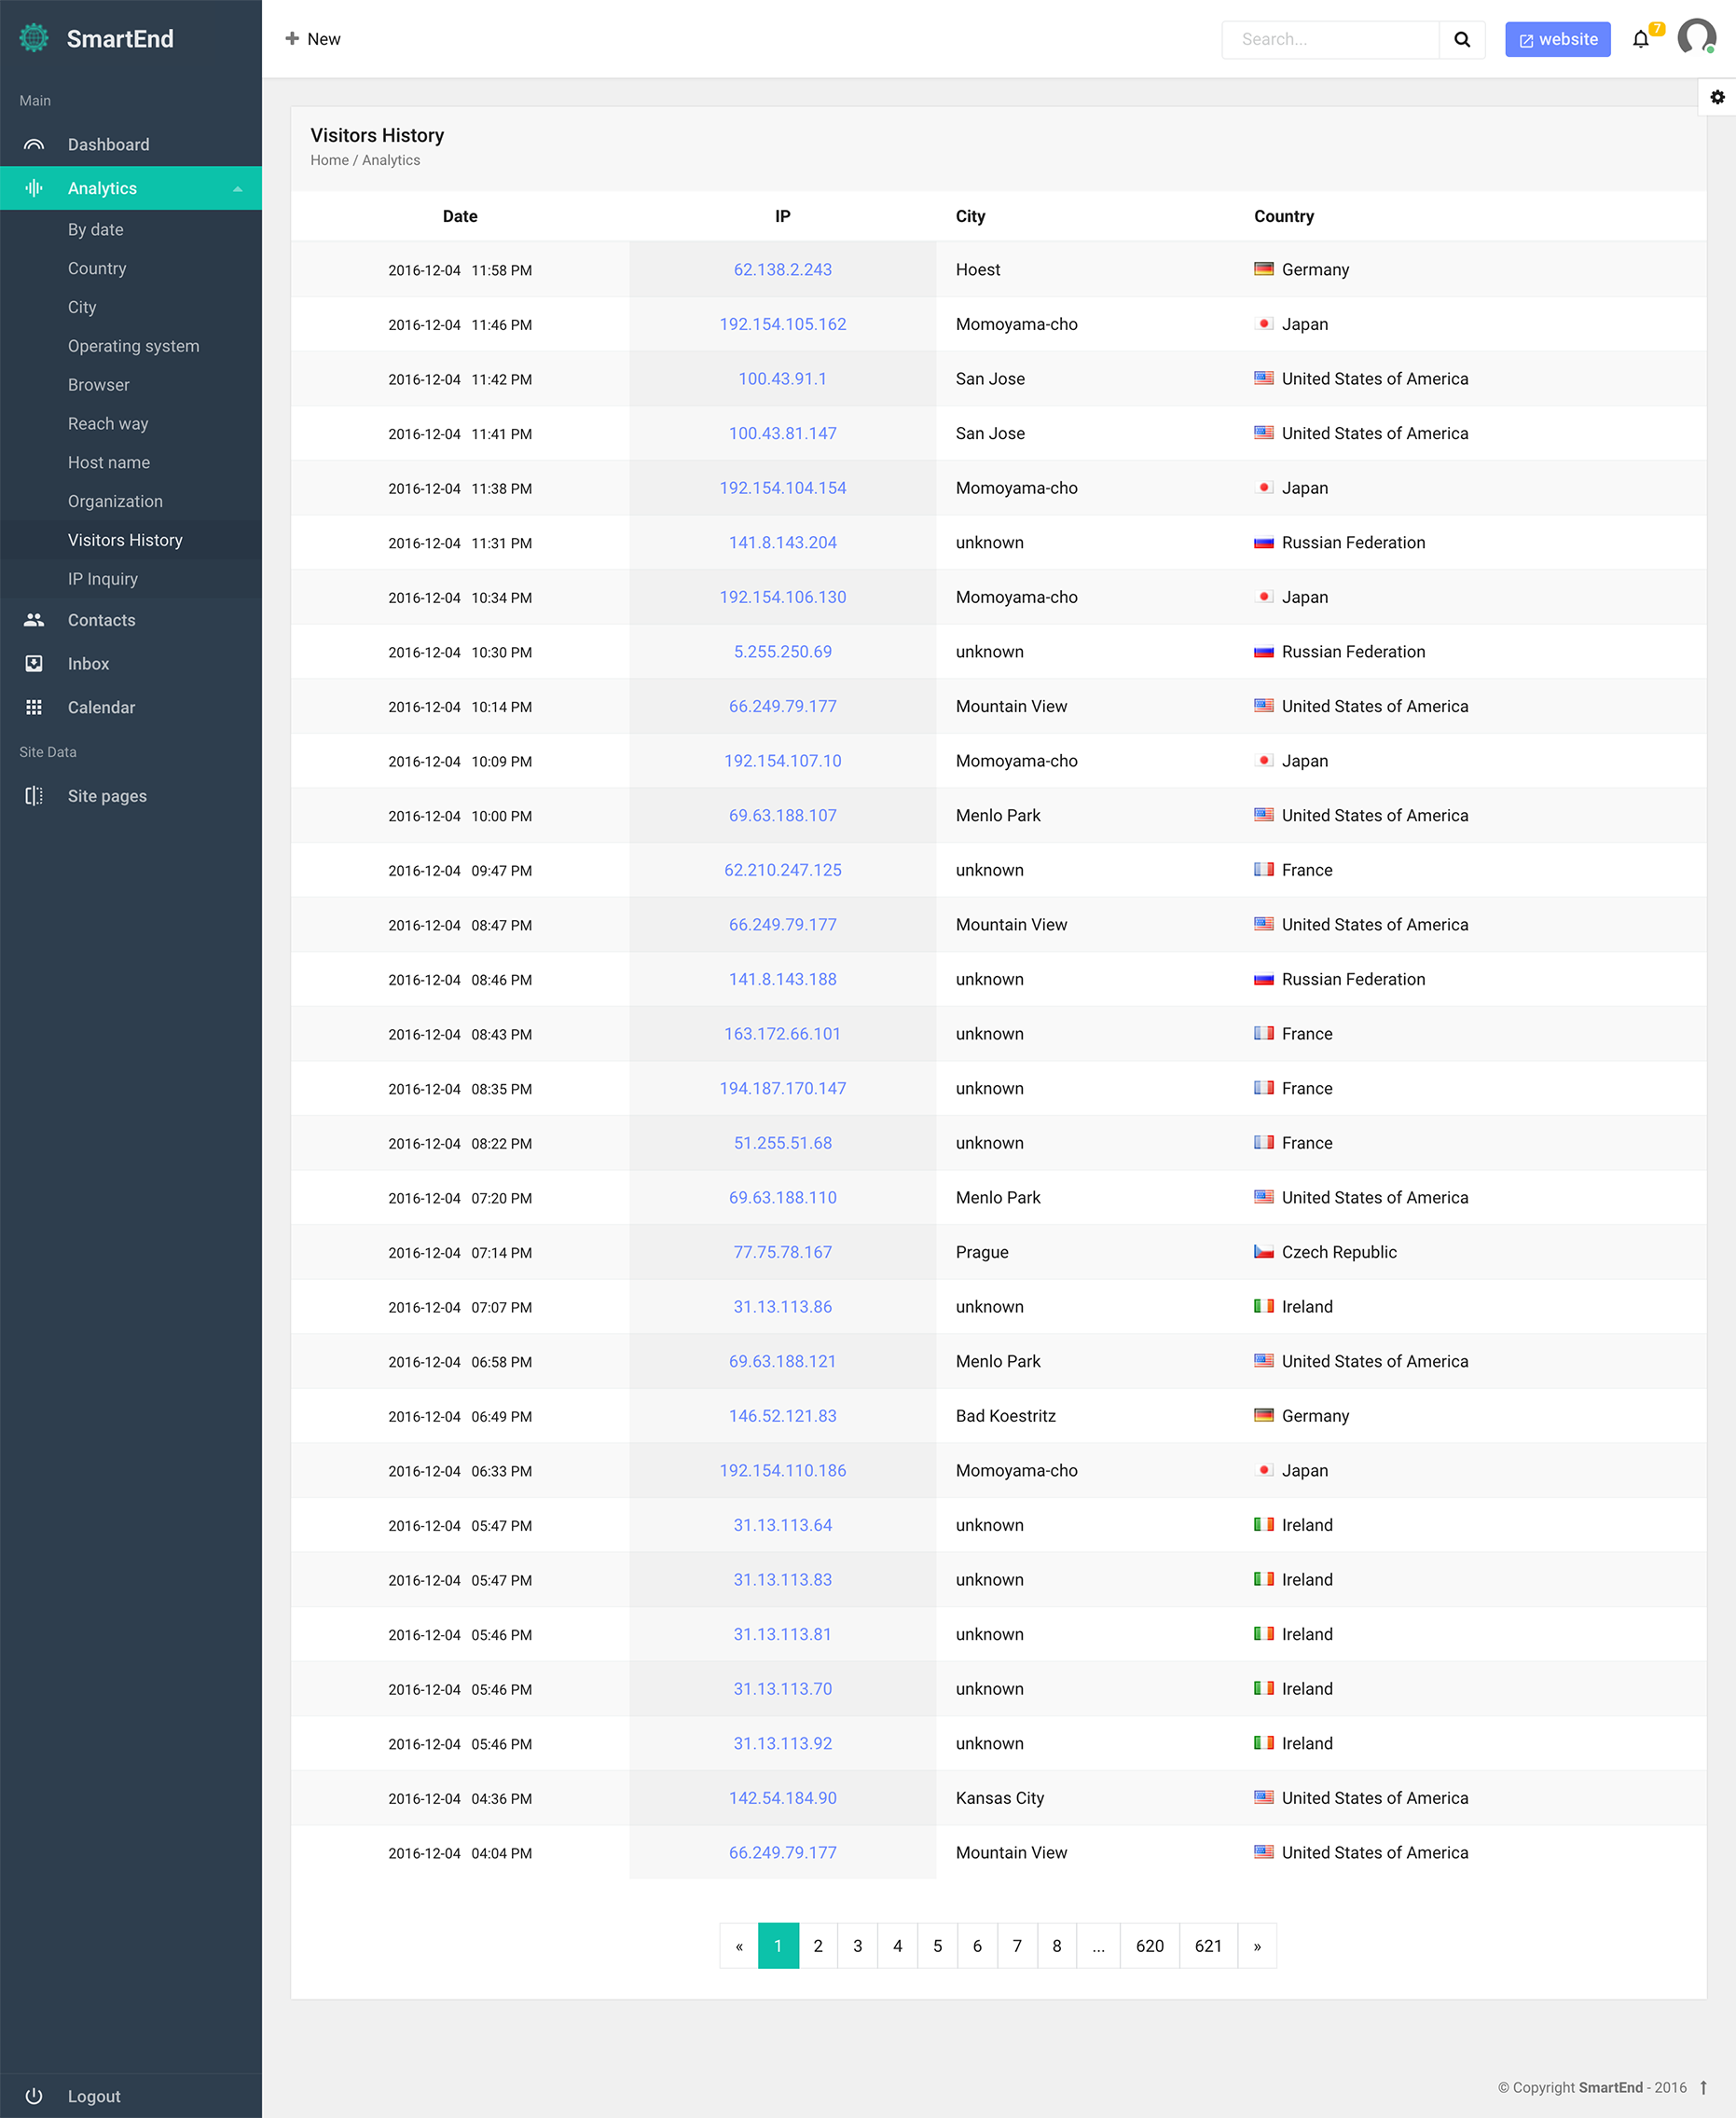Open the Country analytics page

(x=97, y=269)
